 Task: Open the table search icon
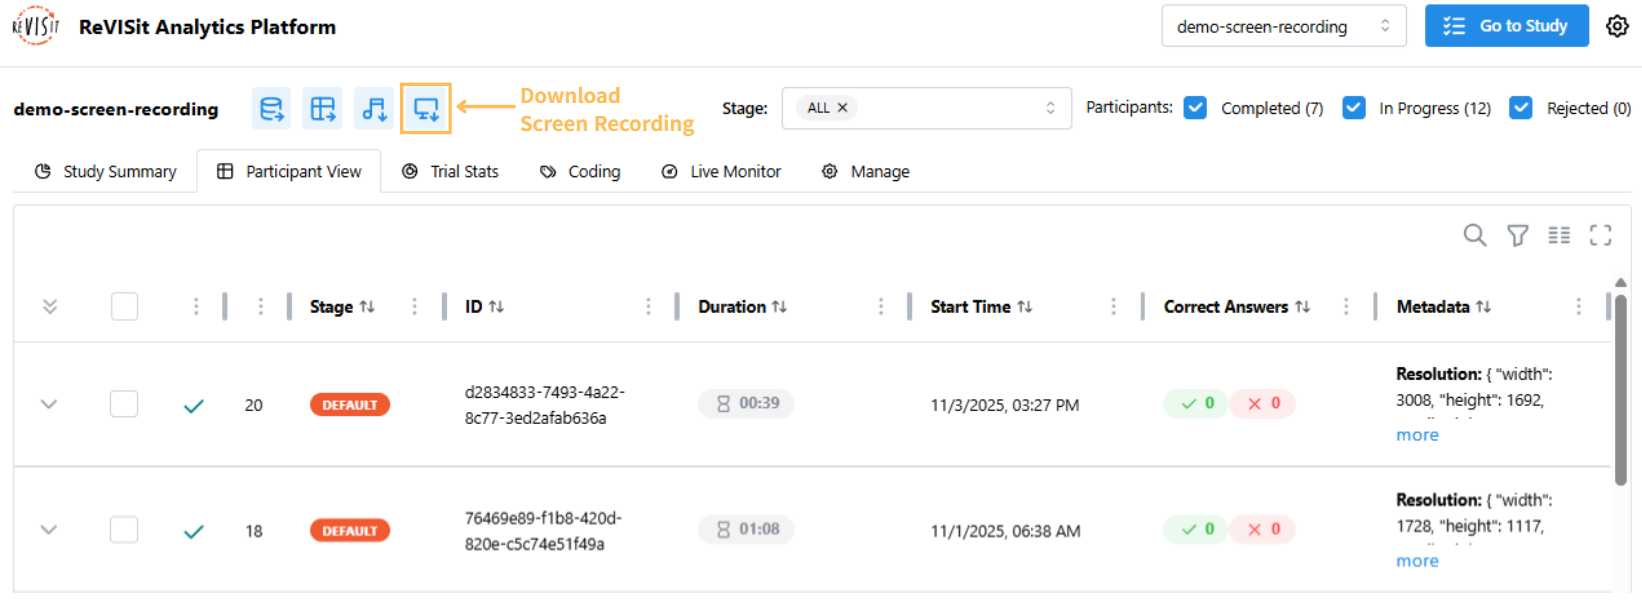(x=1475, y=235)
